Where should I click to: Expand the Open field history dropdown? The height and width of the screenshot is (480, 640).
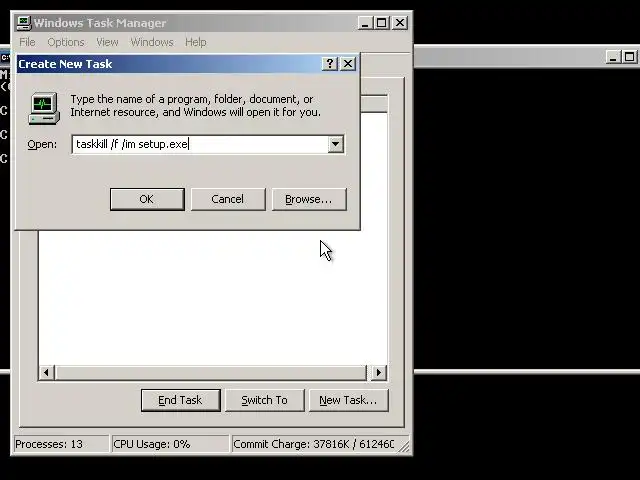pyautogui.click(x=336, y=144)
